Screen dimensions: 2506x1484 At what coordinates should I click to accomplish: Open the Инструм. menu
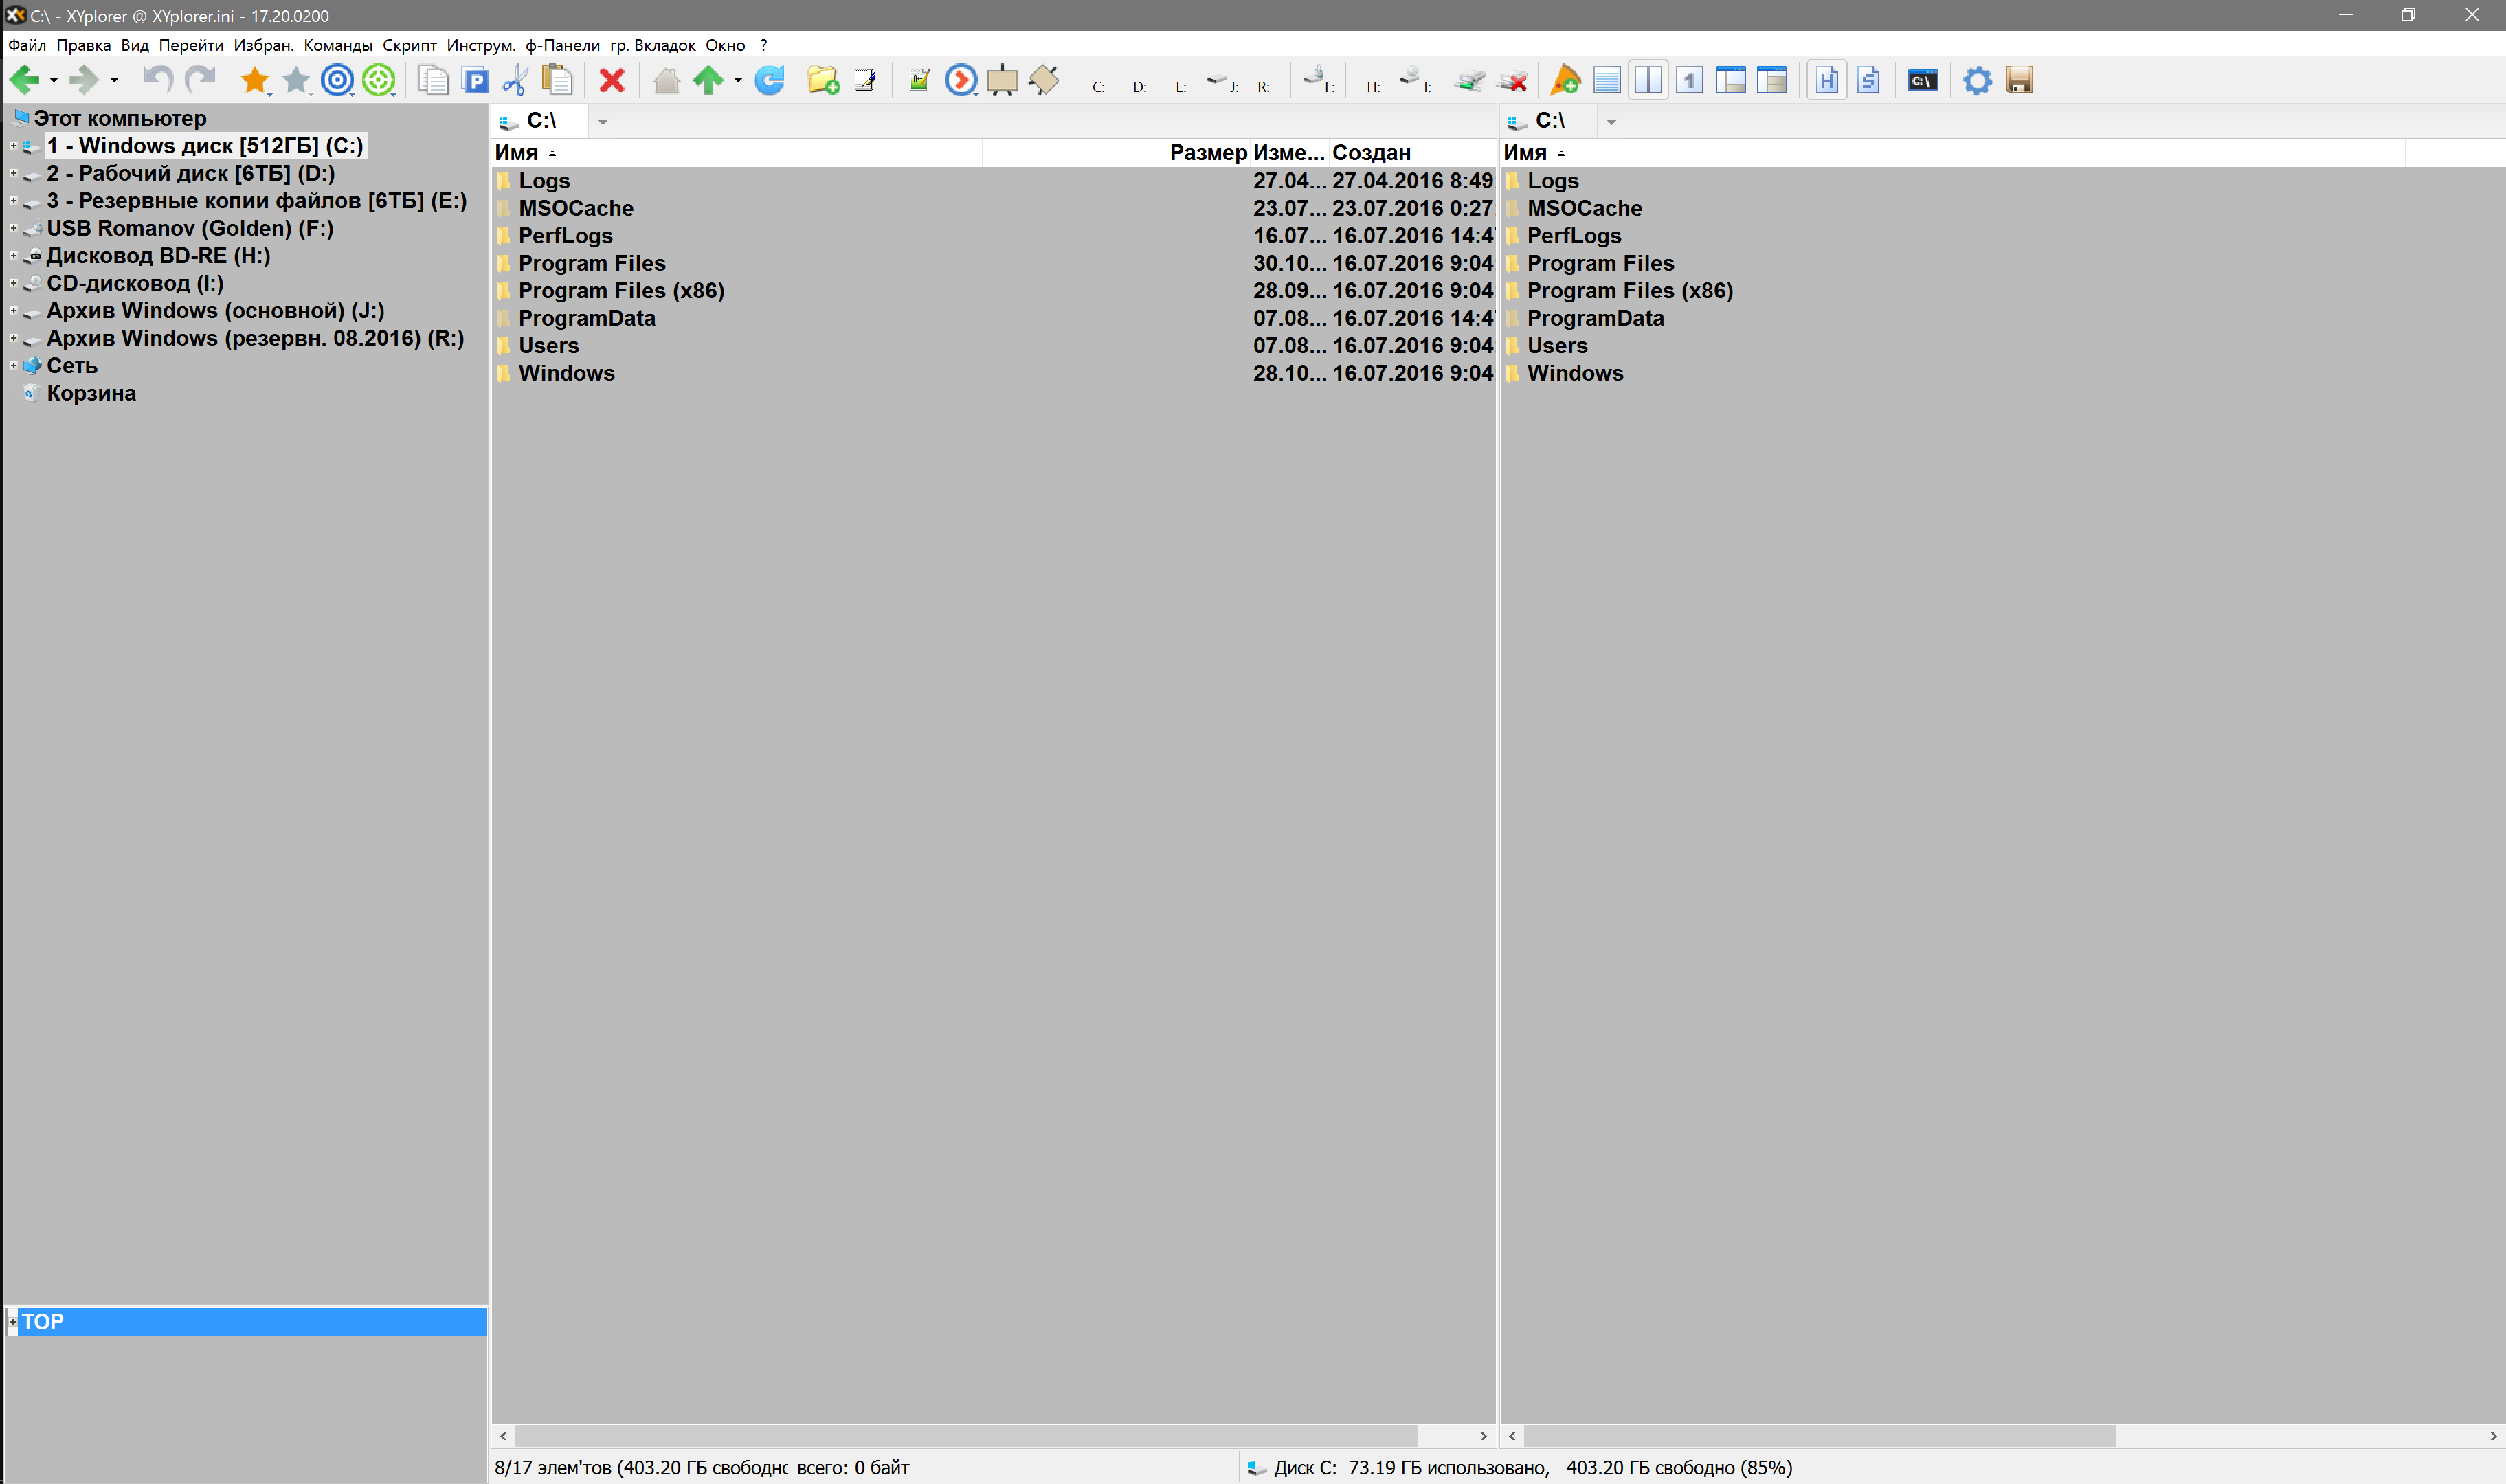coord(480,45)
